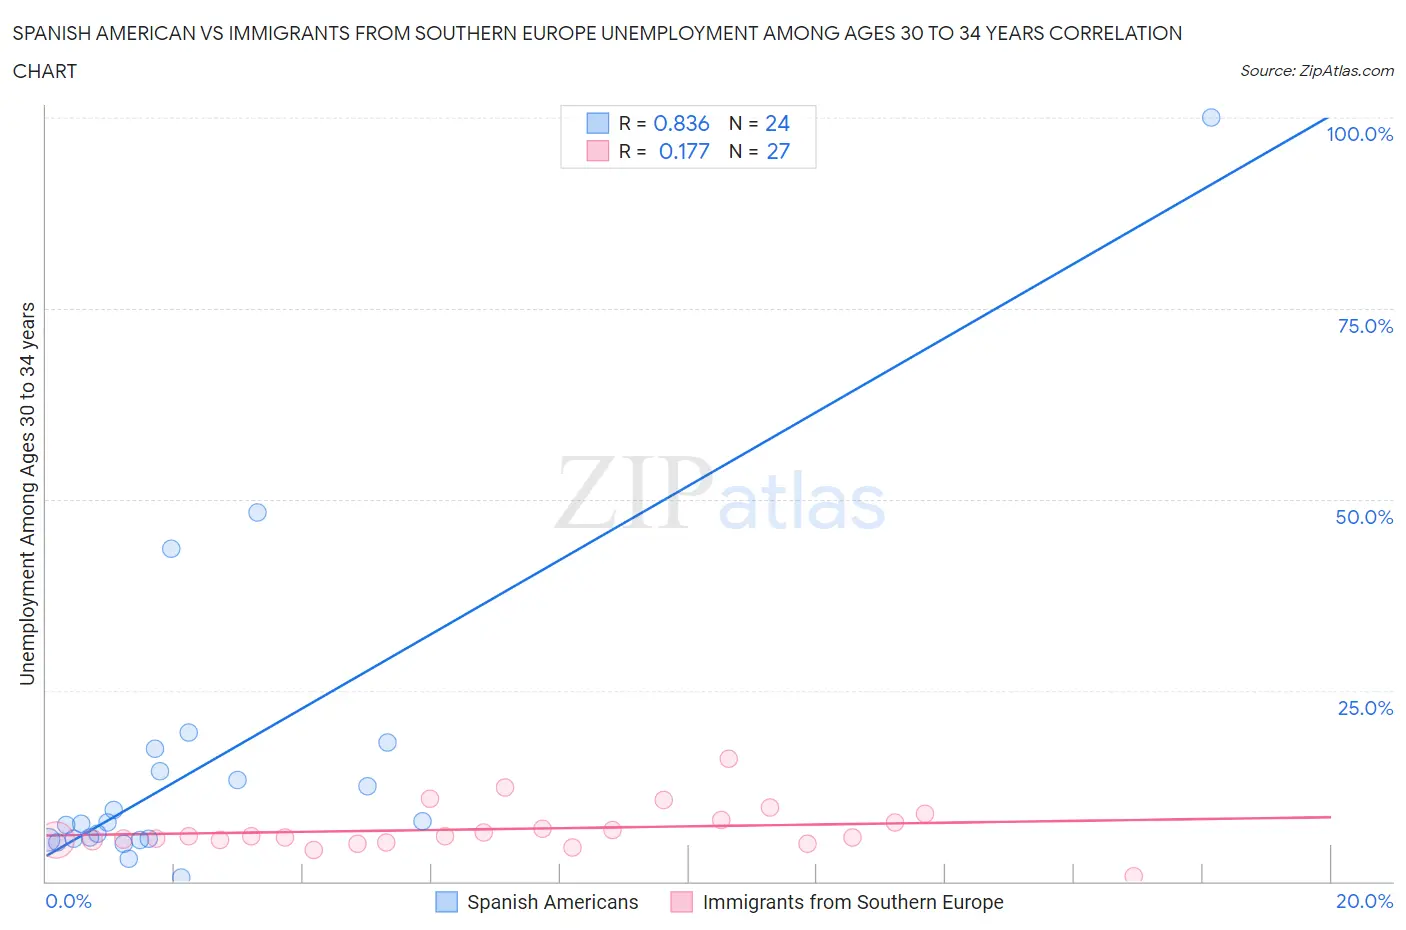
Task: Click the blue data point near 48%
Action: tap(257, 512)
